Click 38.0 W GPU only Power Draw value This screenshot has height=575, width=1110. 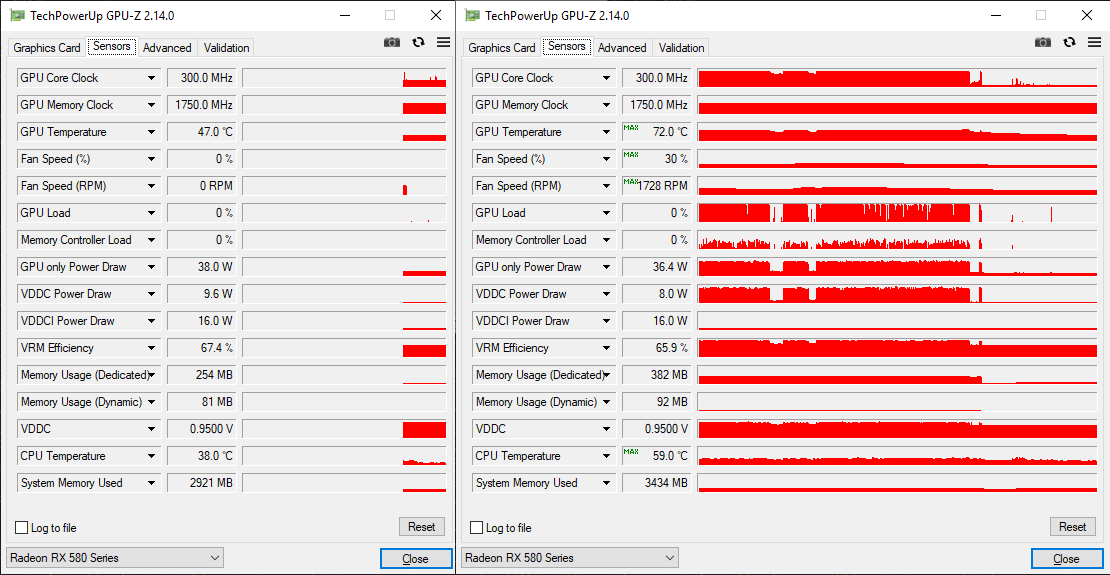tap(201, 267)
